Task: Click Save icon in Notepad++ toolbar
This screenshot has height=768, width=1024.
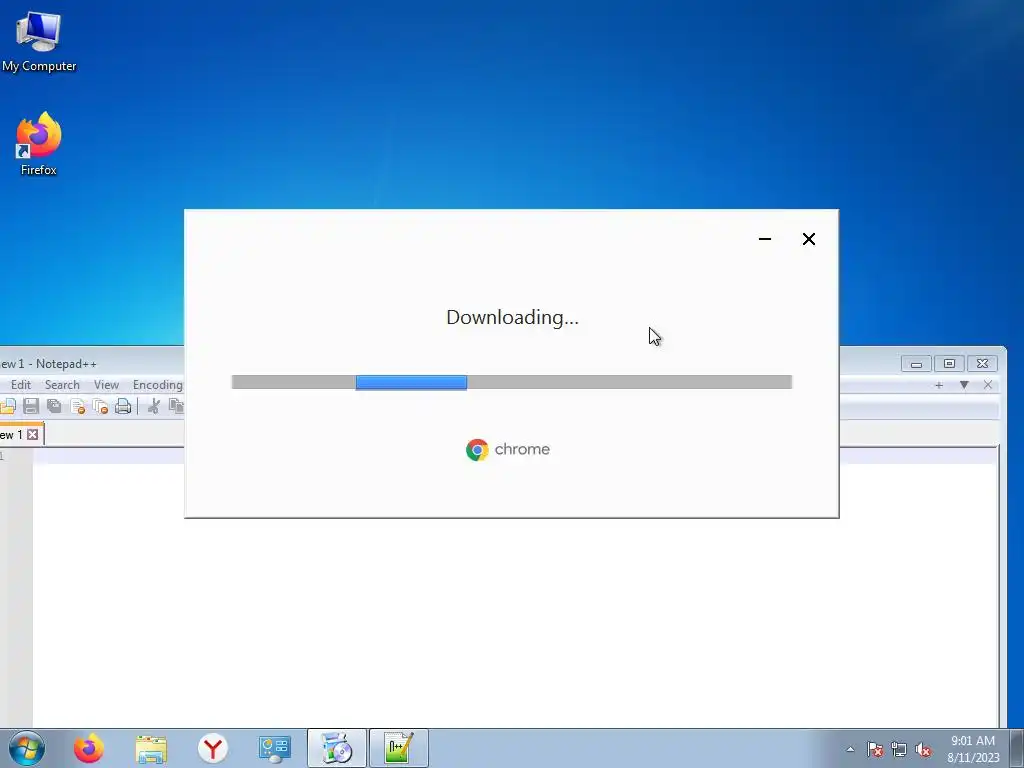Action: tap(31, 406)
